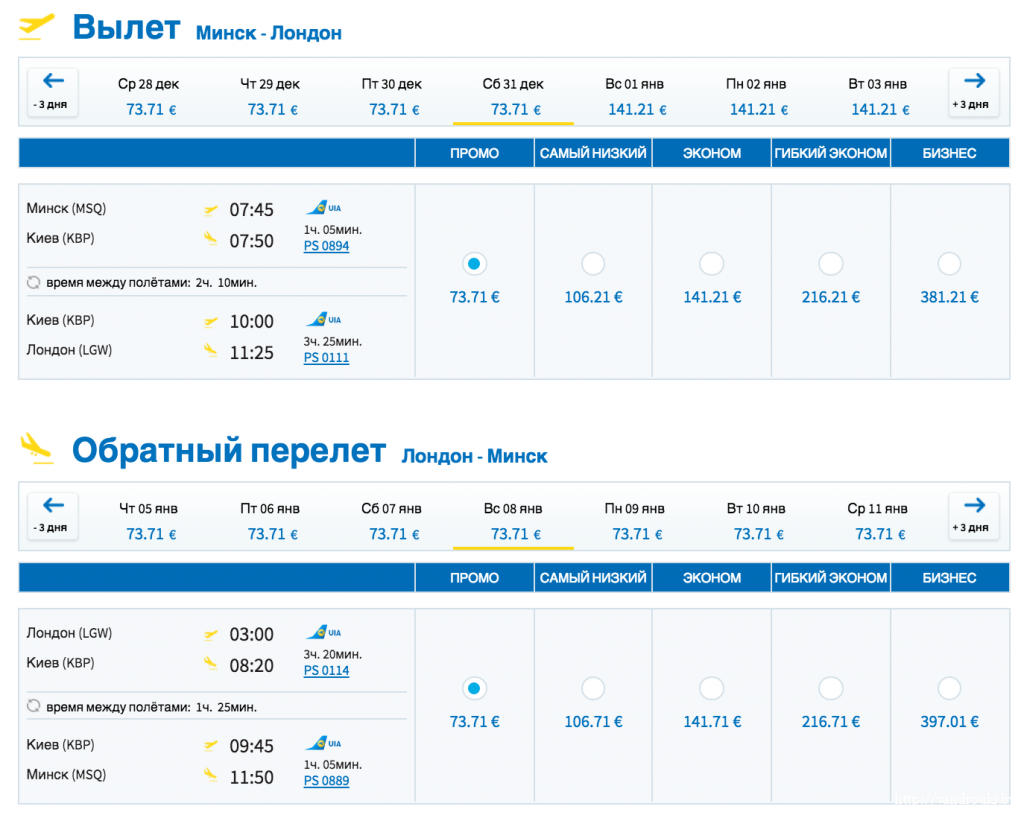Advance return dates forward by 3 days

click(974, 514)
